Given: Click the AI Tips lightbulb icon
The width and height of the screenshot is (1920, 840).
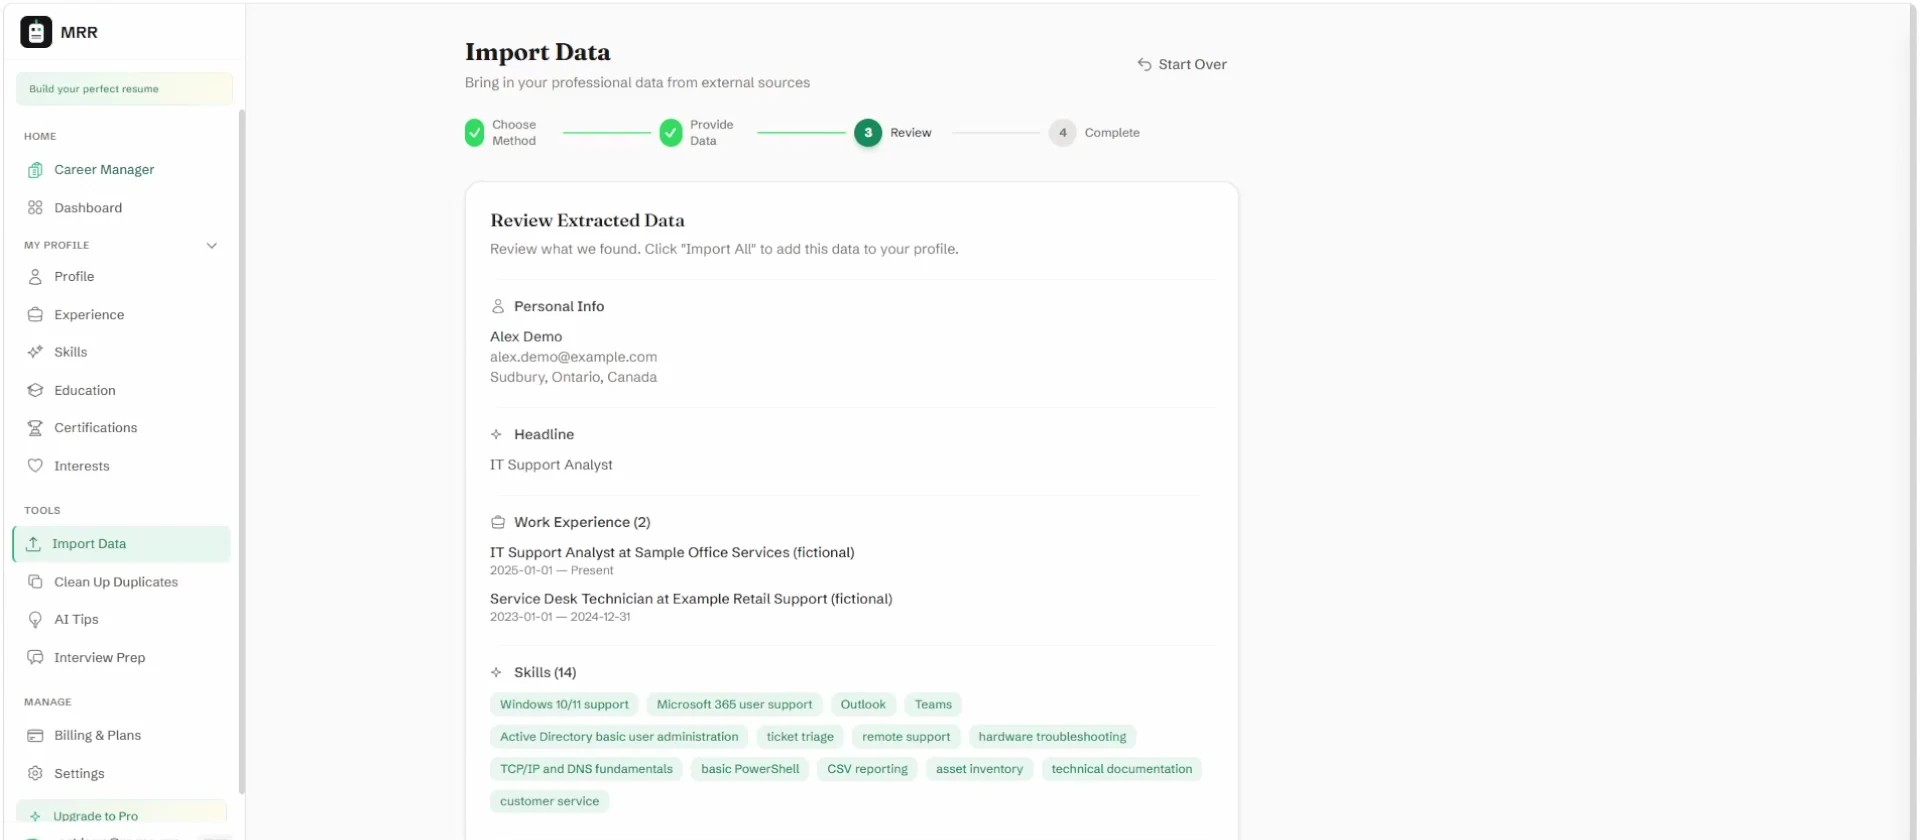Looking at the screenshot, I should 35,620.
